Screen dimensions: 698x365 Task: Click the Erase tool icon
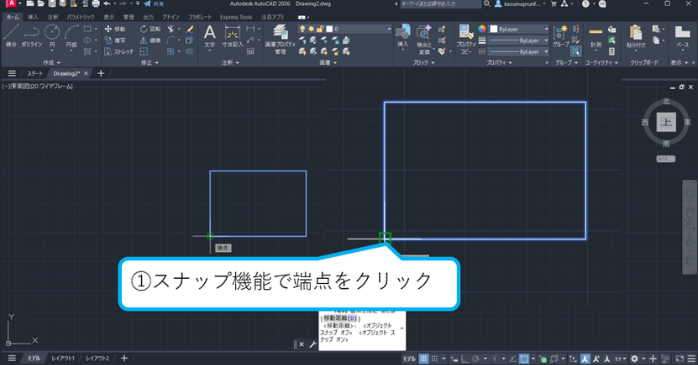[190, 29]
